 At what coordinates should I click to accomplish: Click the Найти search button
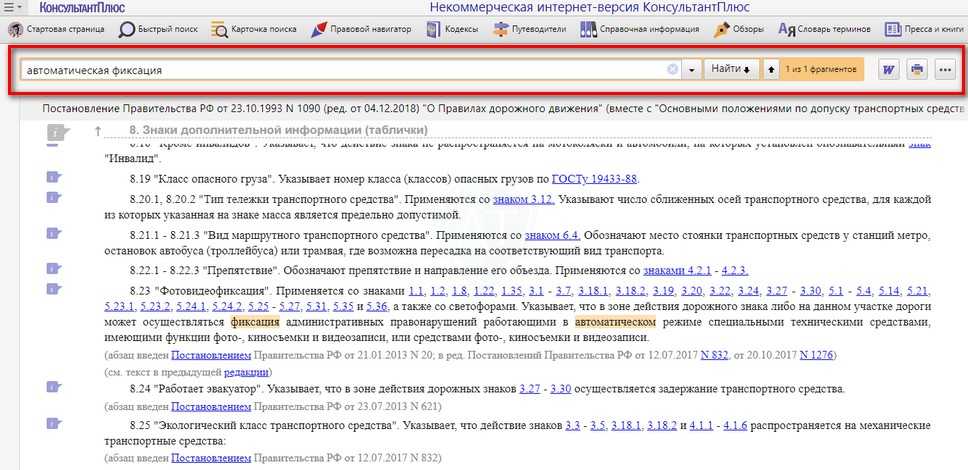tap(732, 70)
